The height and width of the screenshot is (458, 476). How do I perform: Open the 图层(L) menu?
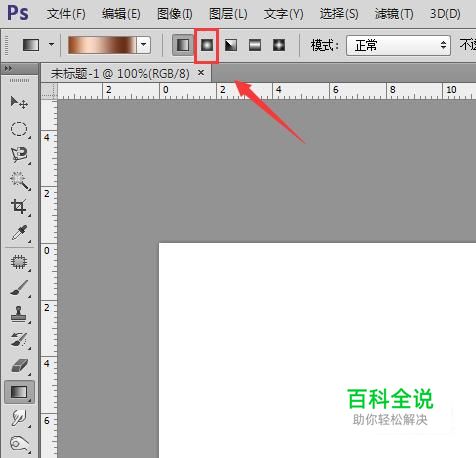tap(228, 14)
